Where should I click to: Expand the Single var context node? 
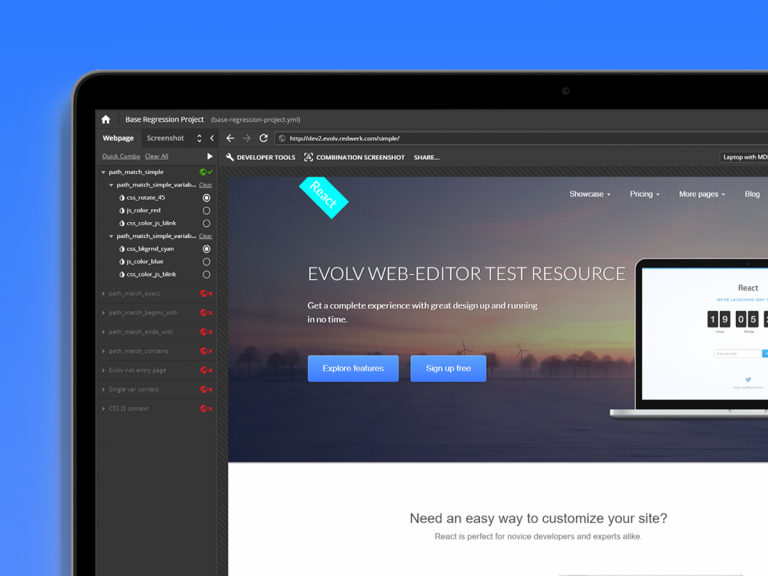click(x=103, y=389)
